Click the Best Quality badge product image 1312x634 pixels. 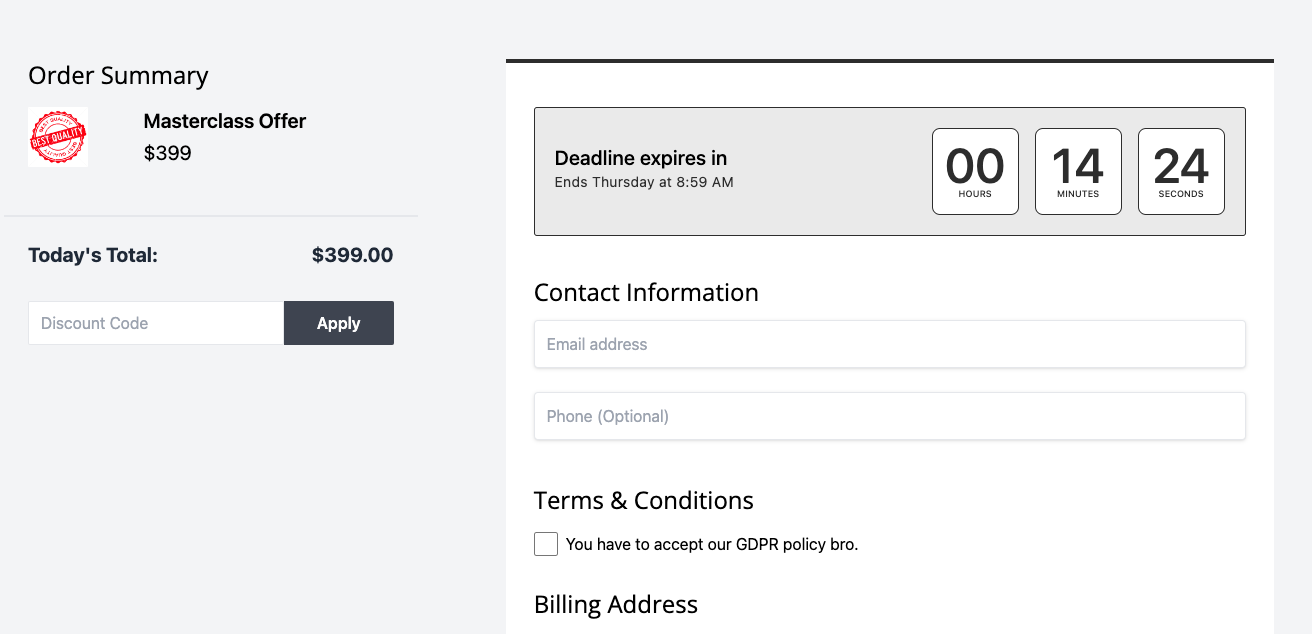click(x=58, y=137)
